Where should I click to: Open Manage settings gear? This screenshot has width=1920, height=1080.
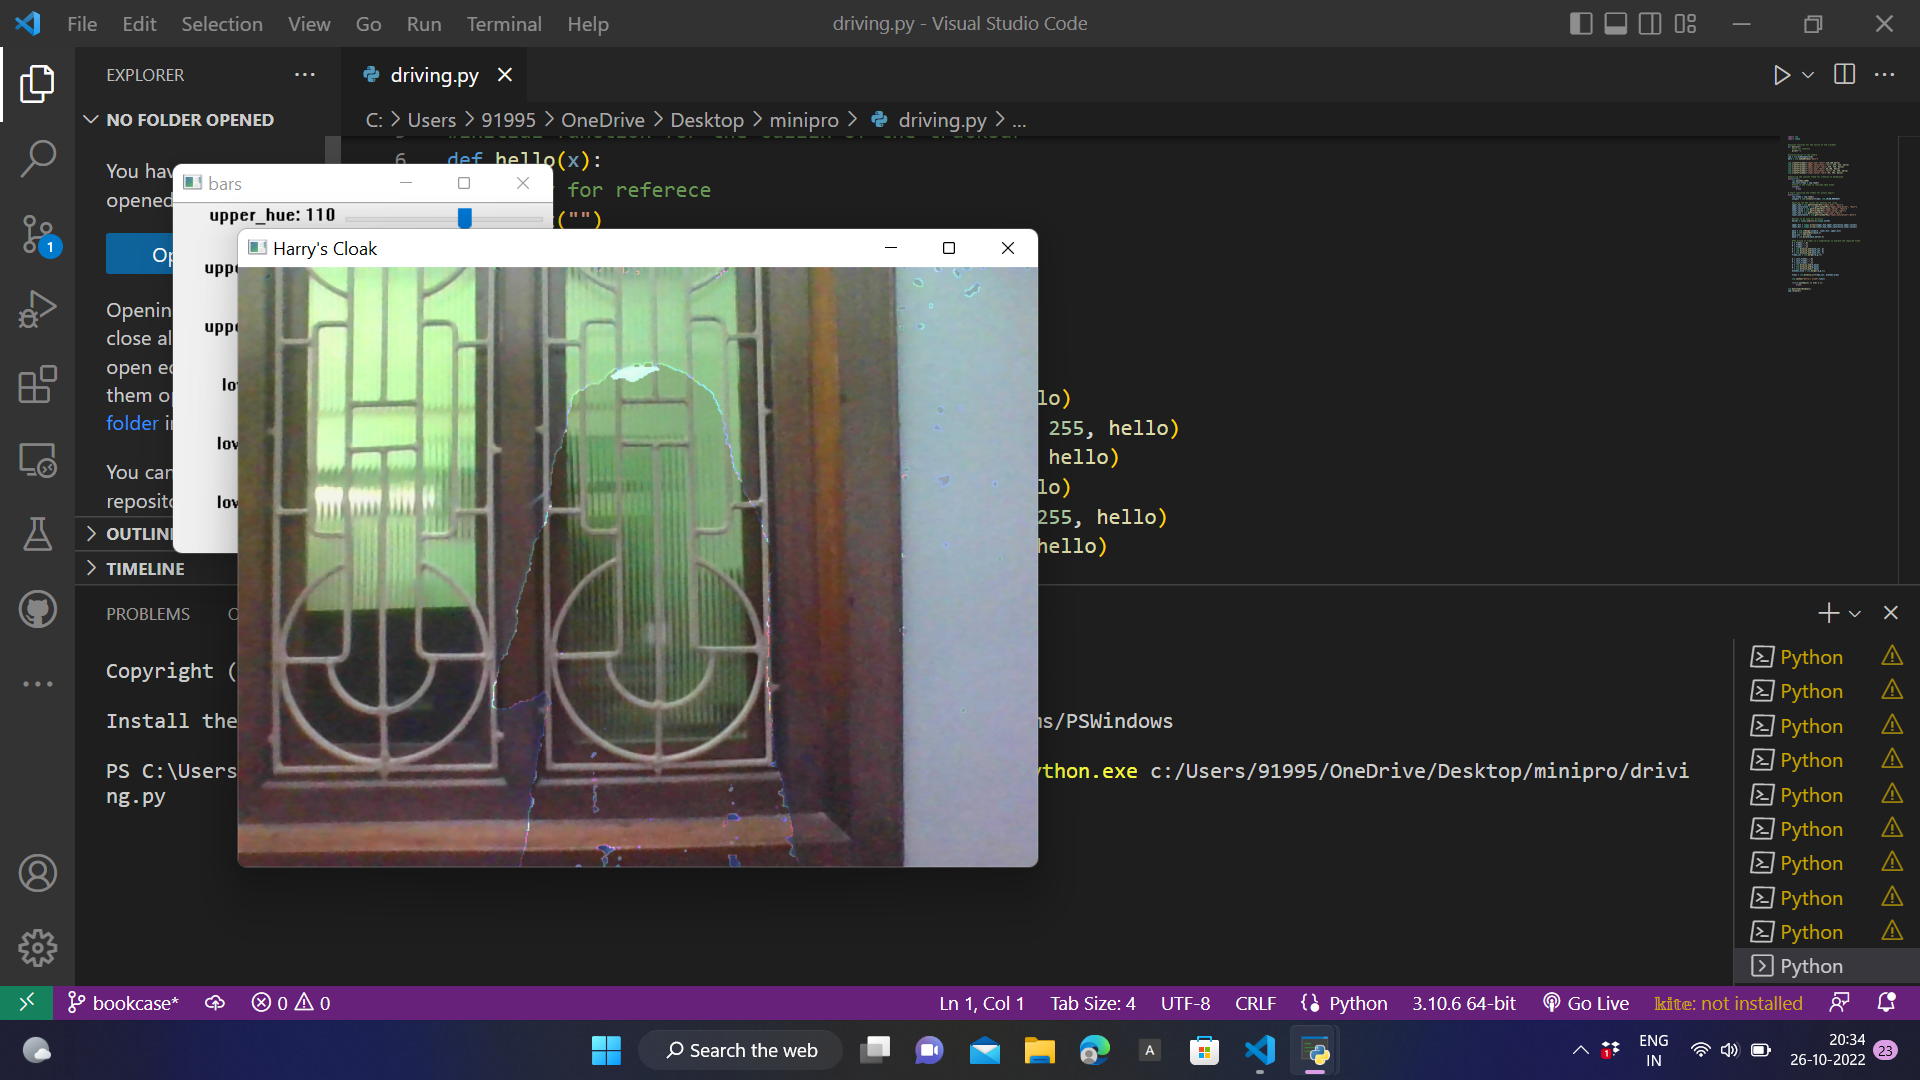(x=37, y=947)
